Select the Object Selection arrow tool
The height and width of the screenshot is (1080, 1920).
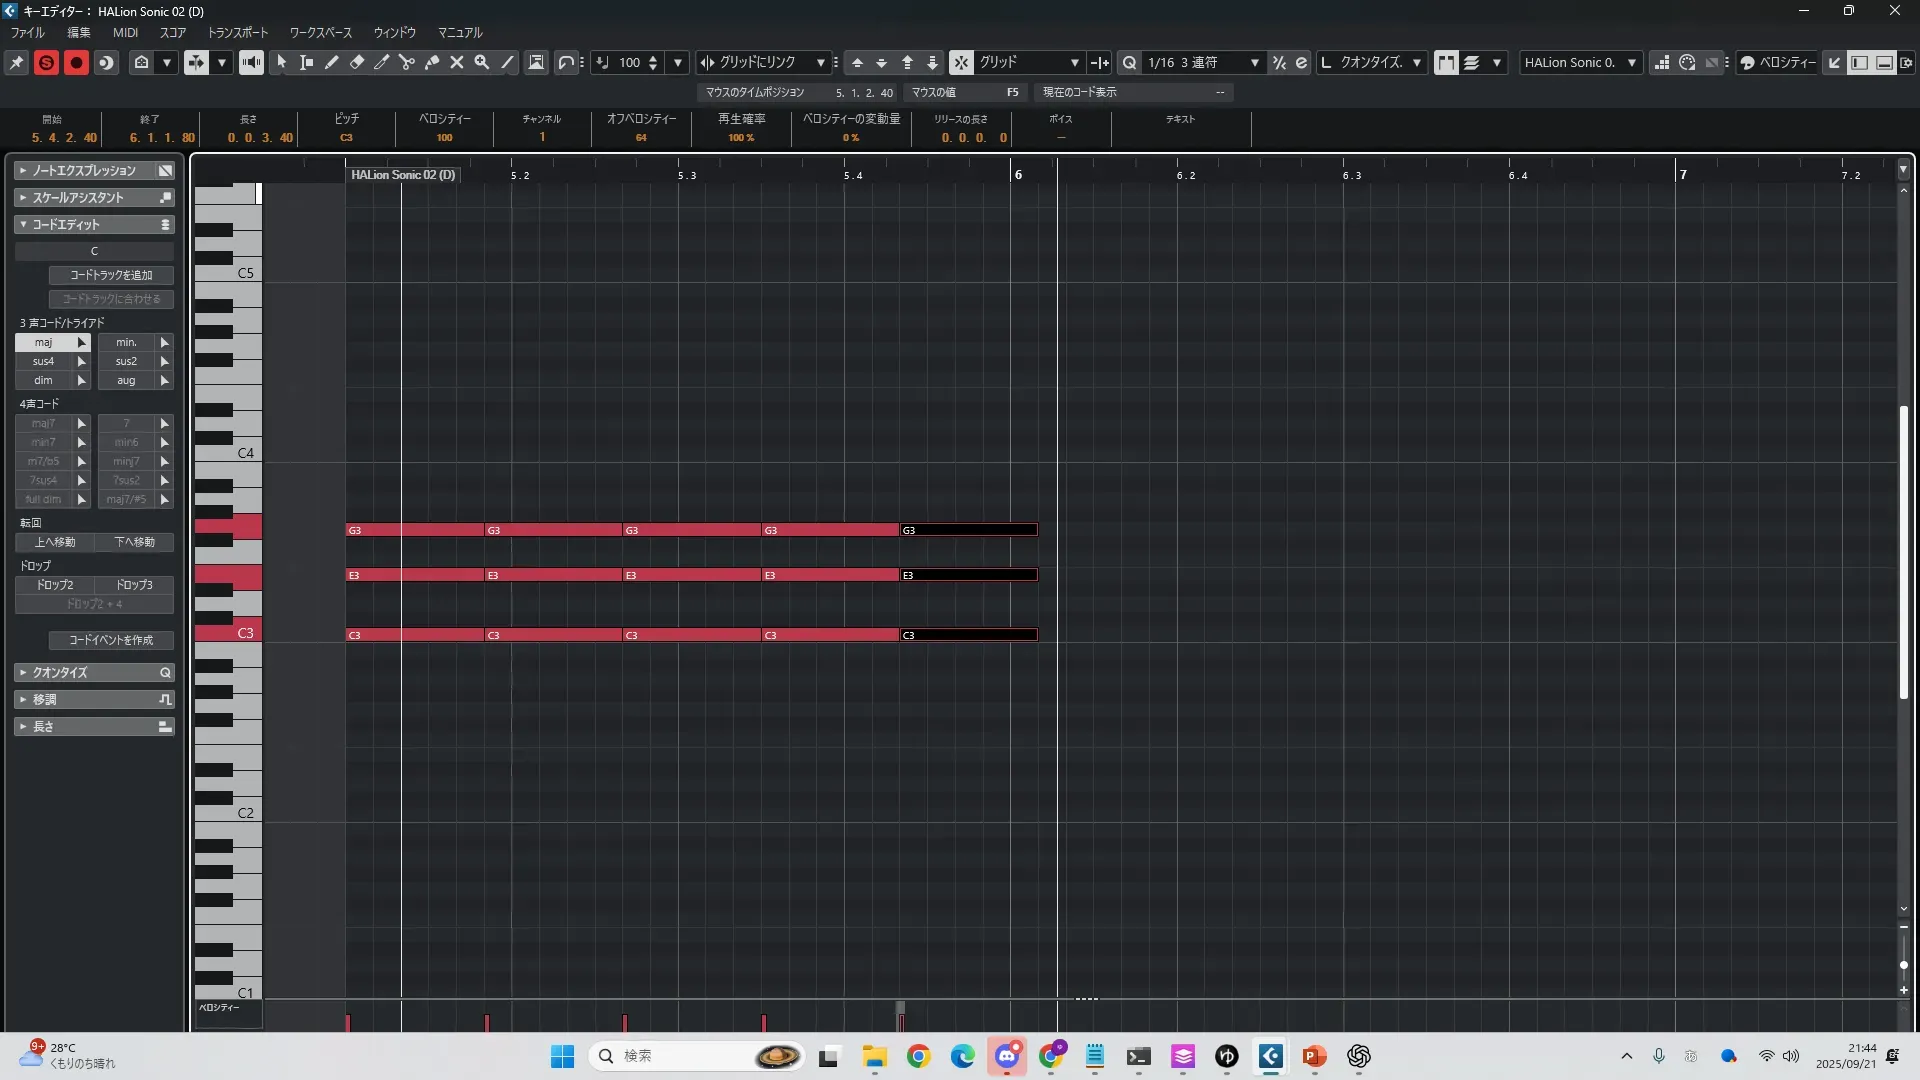[x=282, y=62]
